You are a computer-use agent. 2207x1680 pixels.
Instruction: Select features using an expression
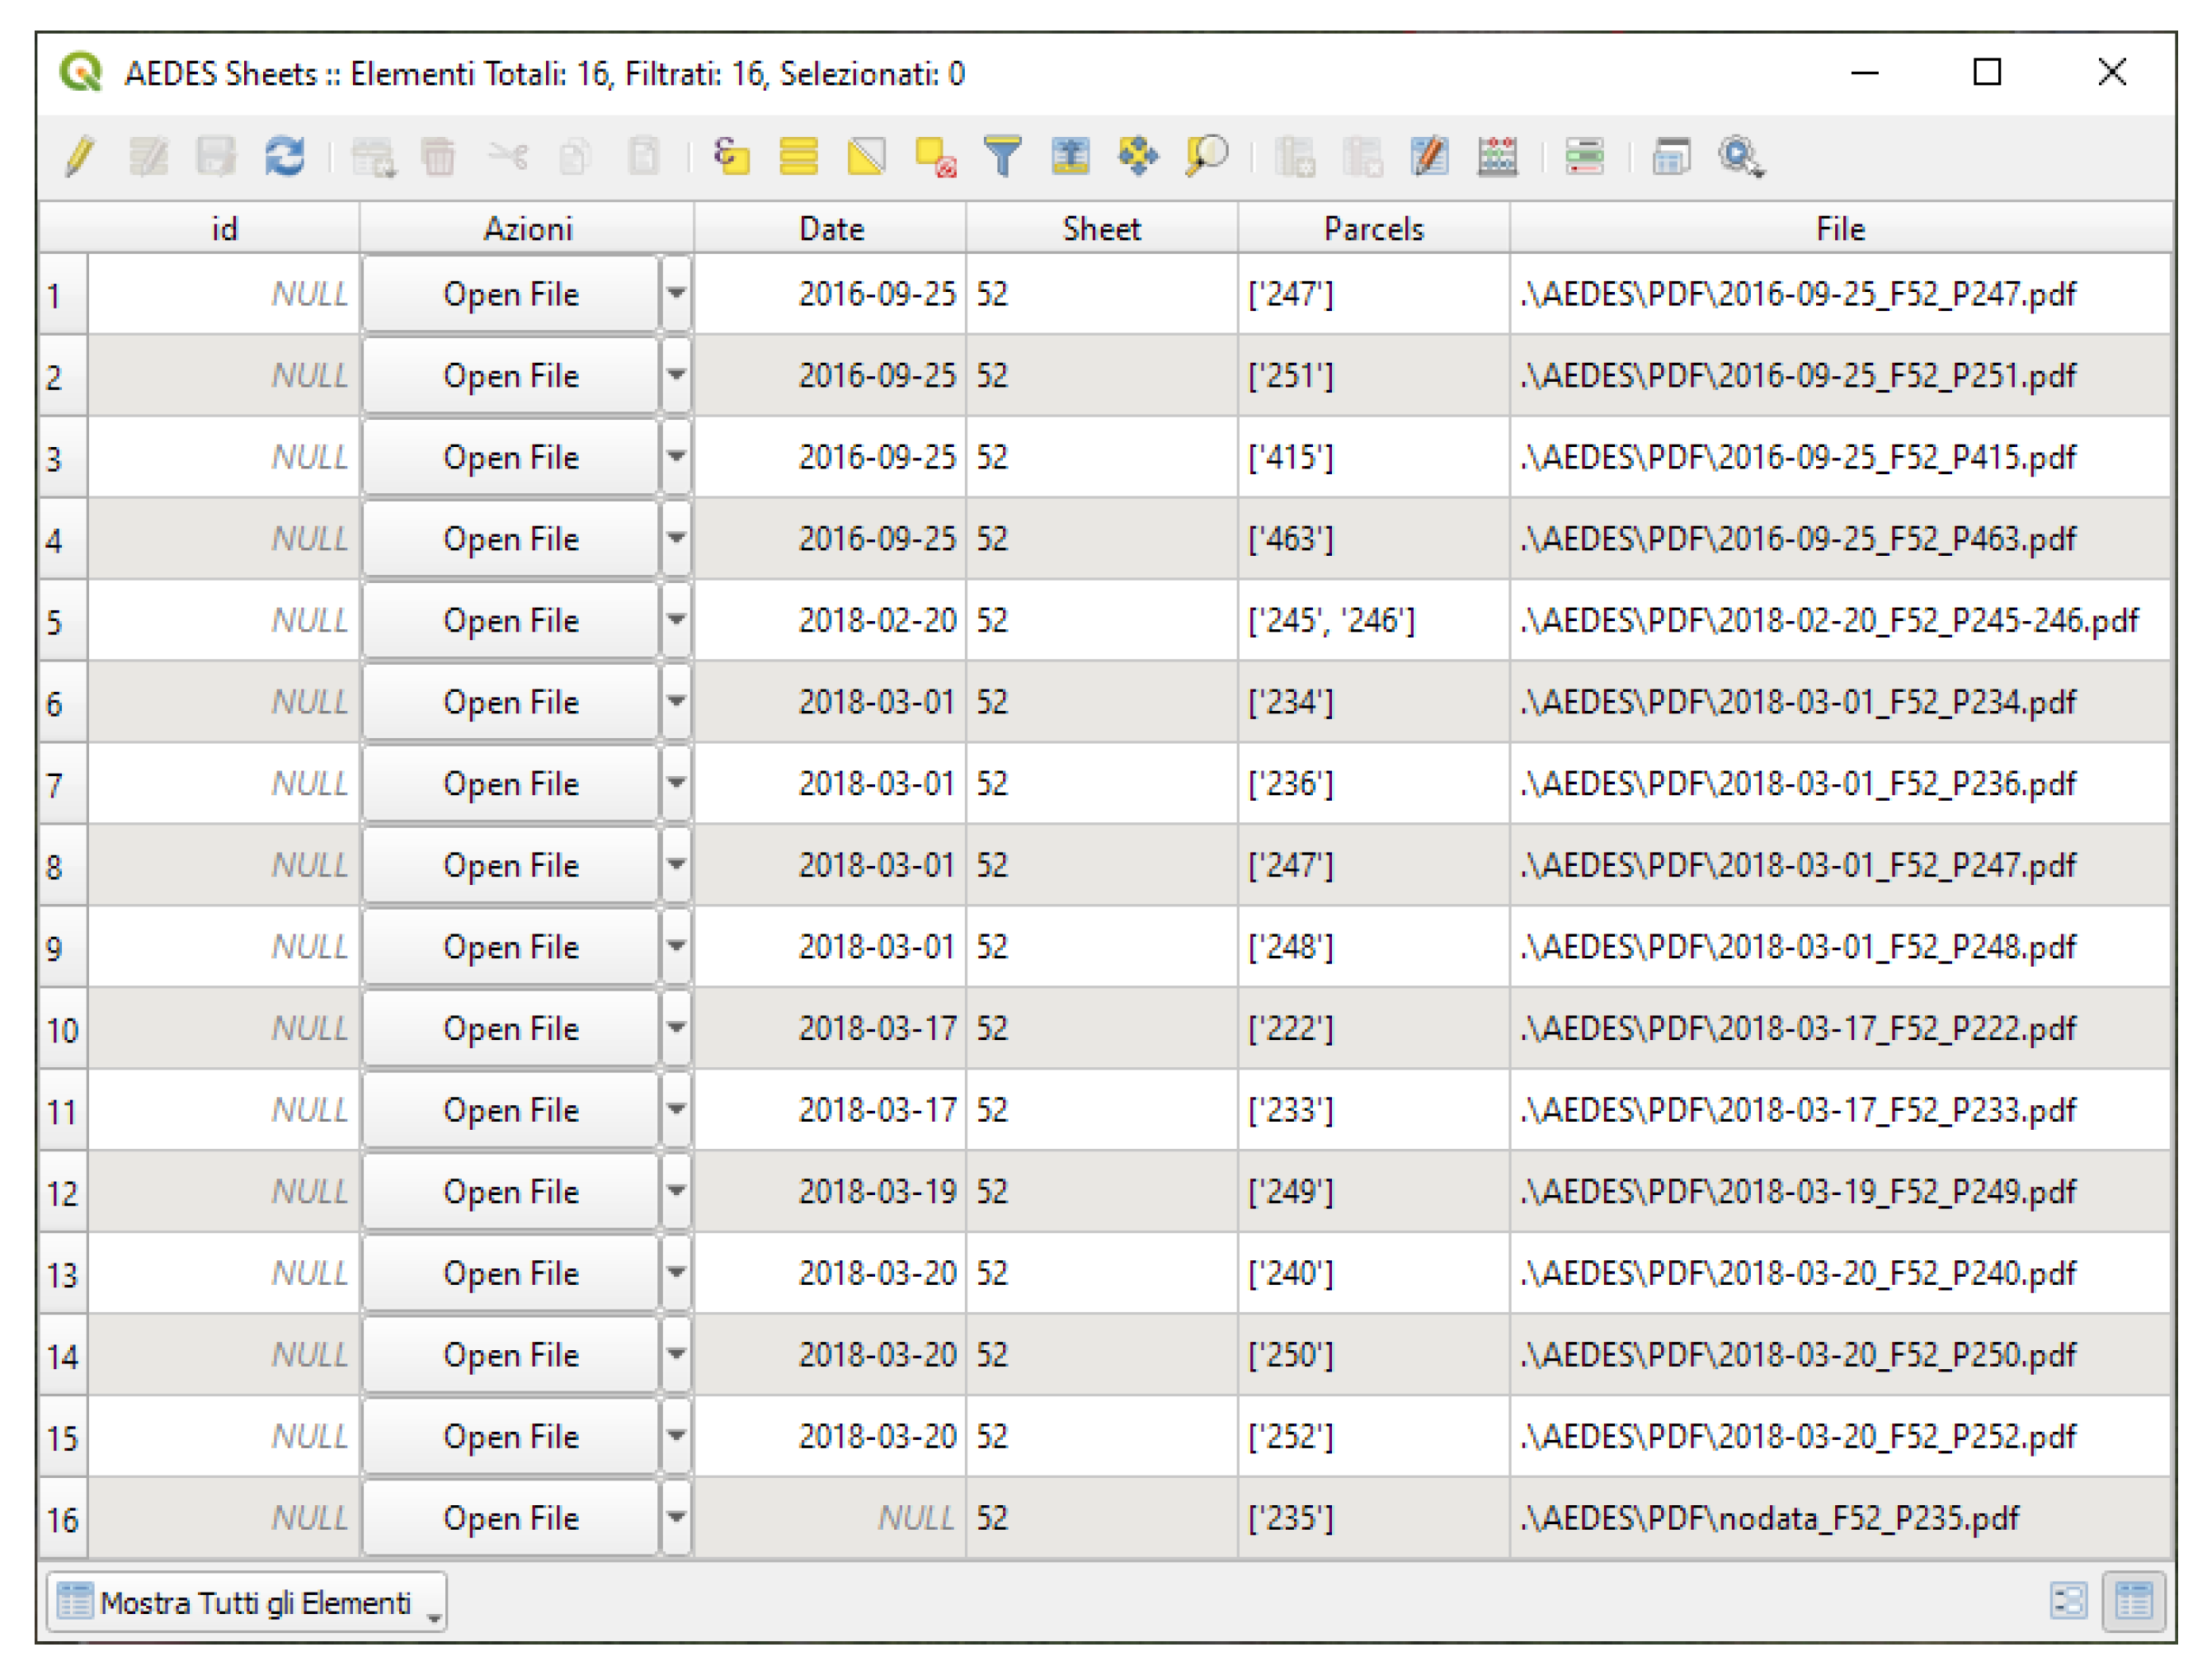pos(731,157)
